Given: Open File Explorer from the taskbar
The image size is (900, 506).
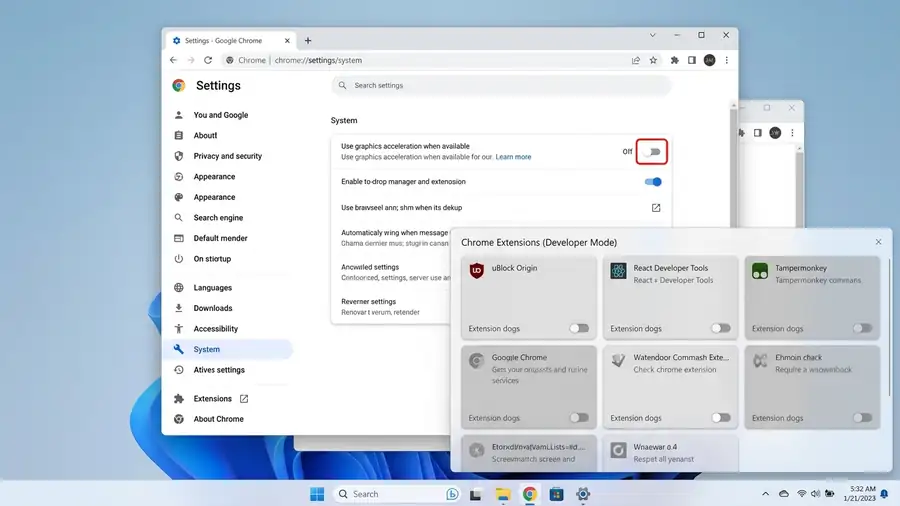Looking at the screenshot, I should pos(503,494).
